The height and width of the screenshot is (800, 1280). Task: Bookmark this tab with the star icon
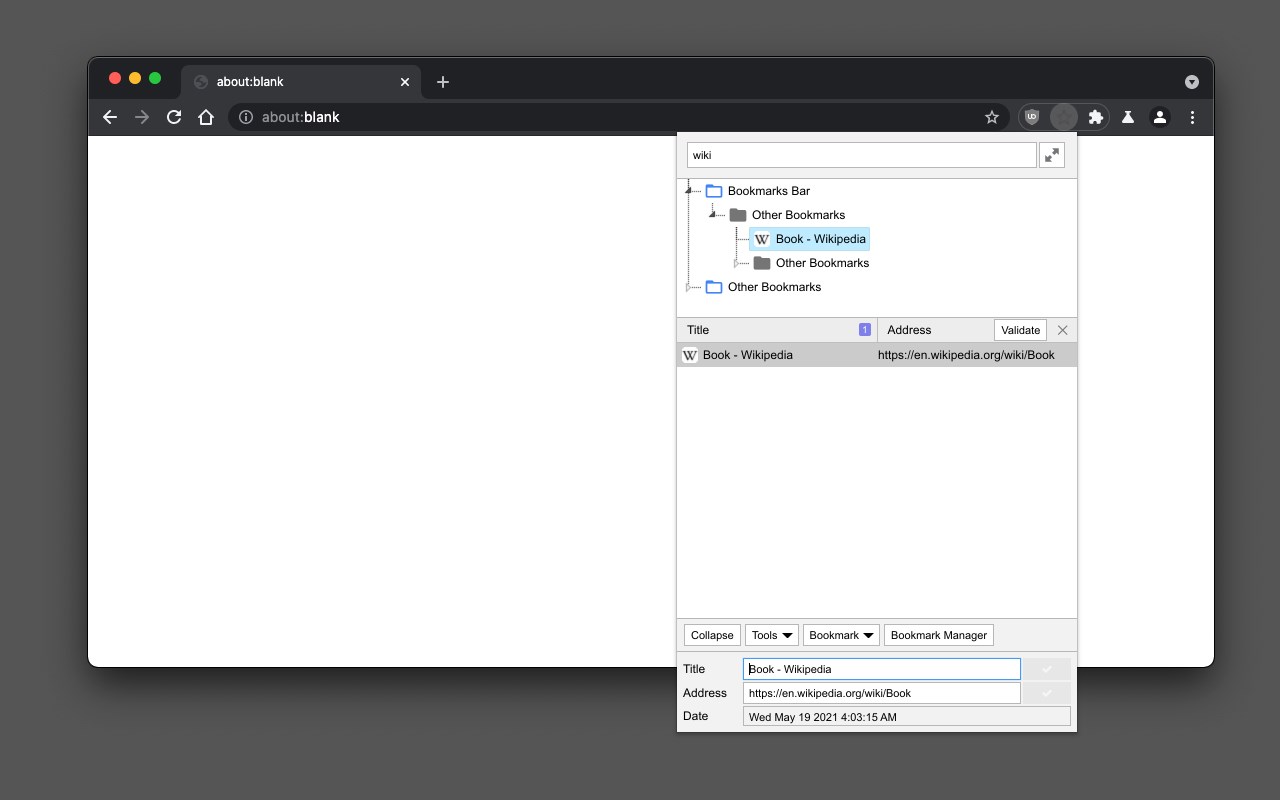992,117
